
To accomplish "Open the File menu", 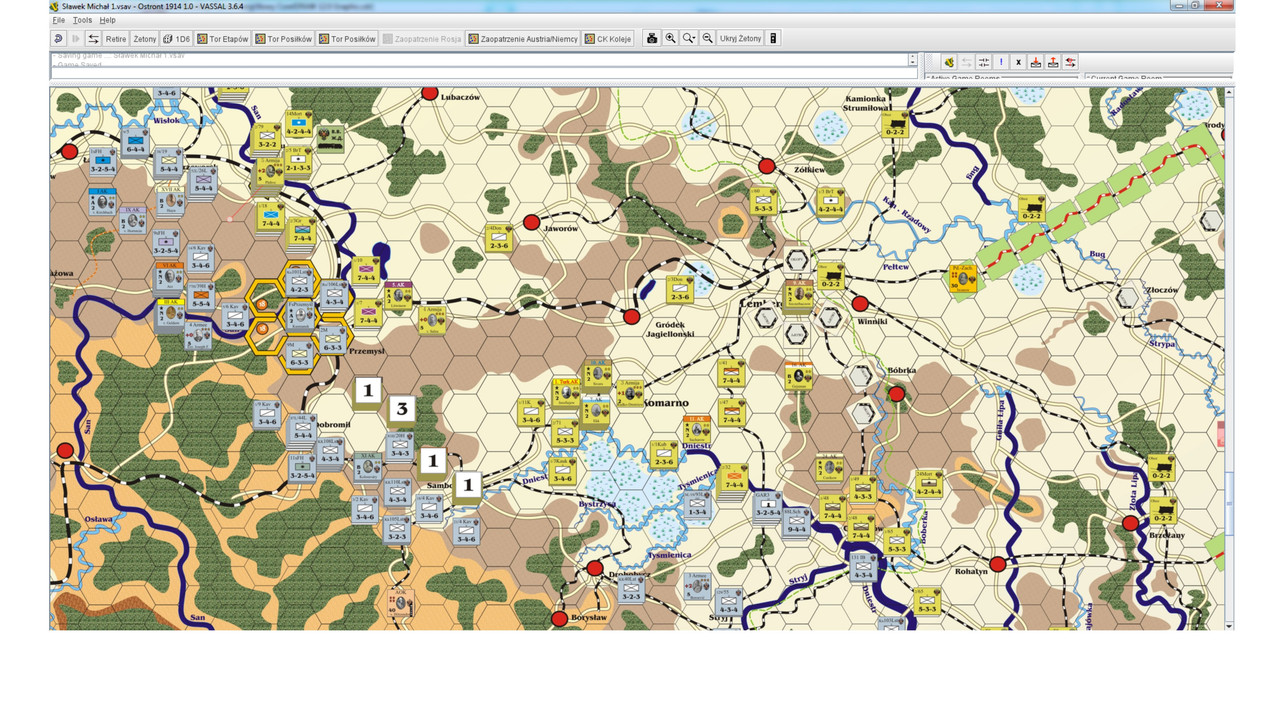I will point(59,20).
